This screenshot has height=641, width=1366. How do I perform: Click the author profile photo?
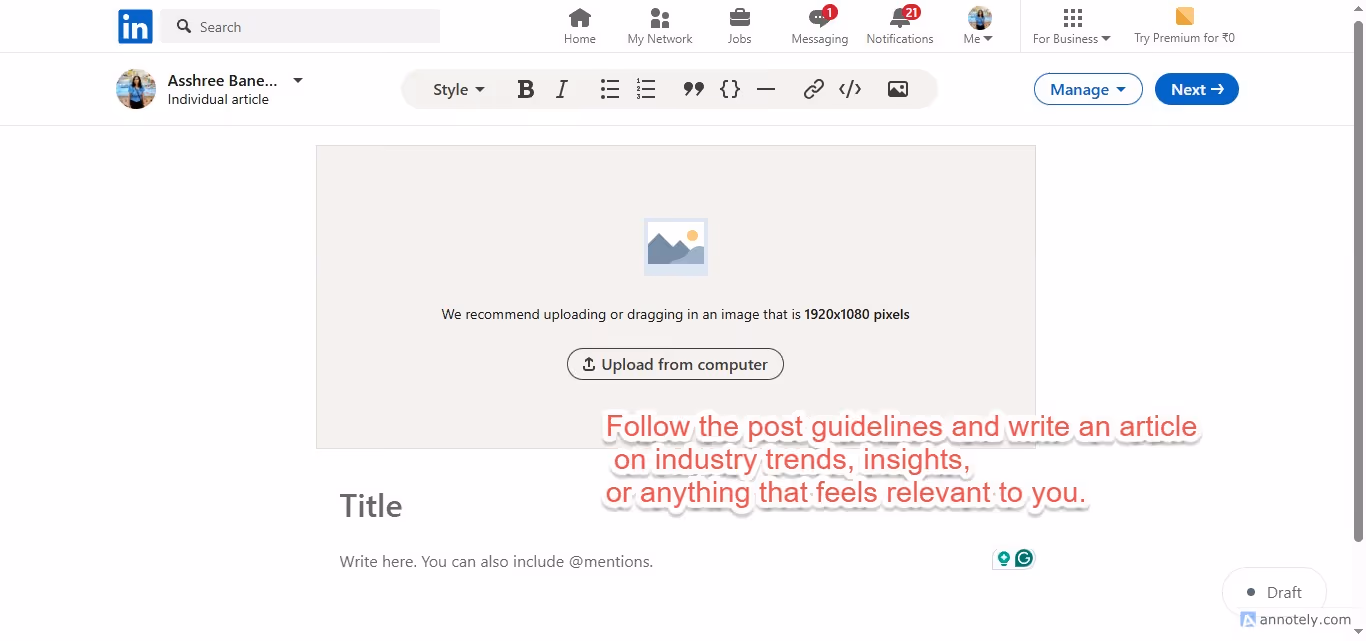pyautogui.click(x=136, y=89)
